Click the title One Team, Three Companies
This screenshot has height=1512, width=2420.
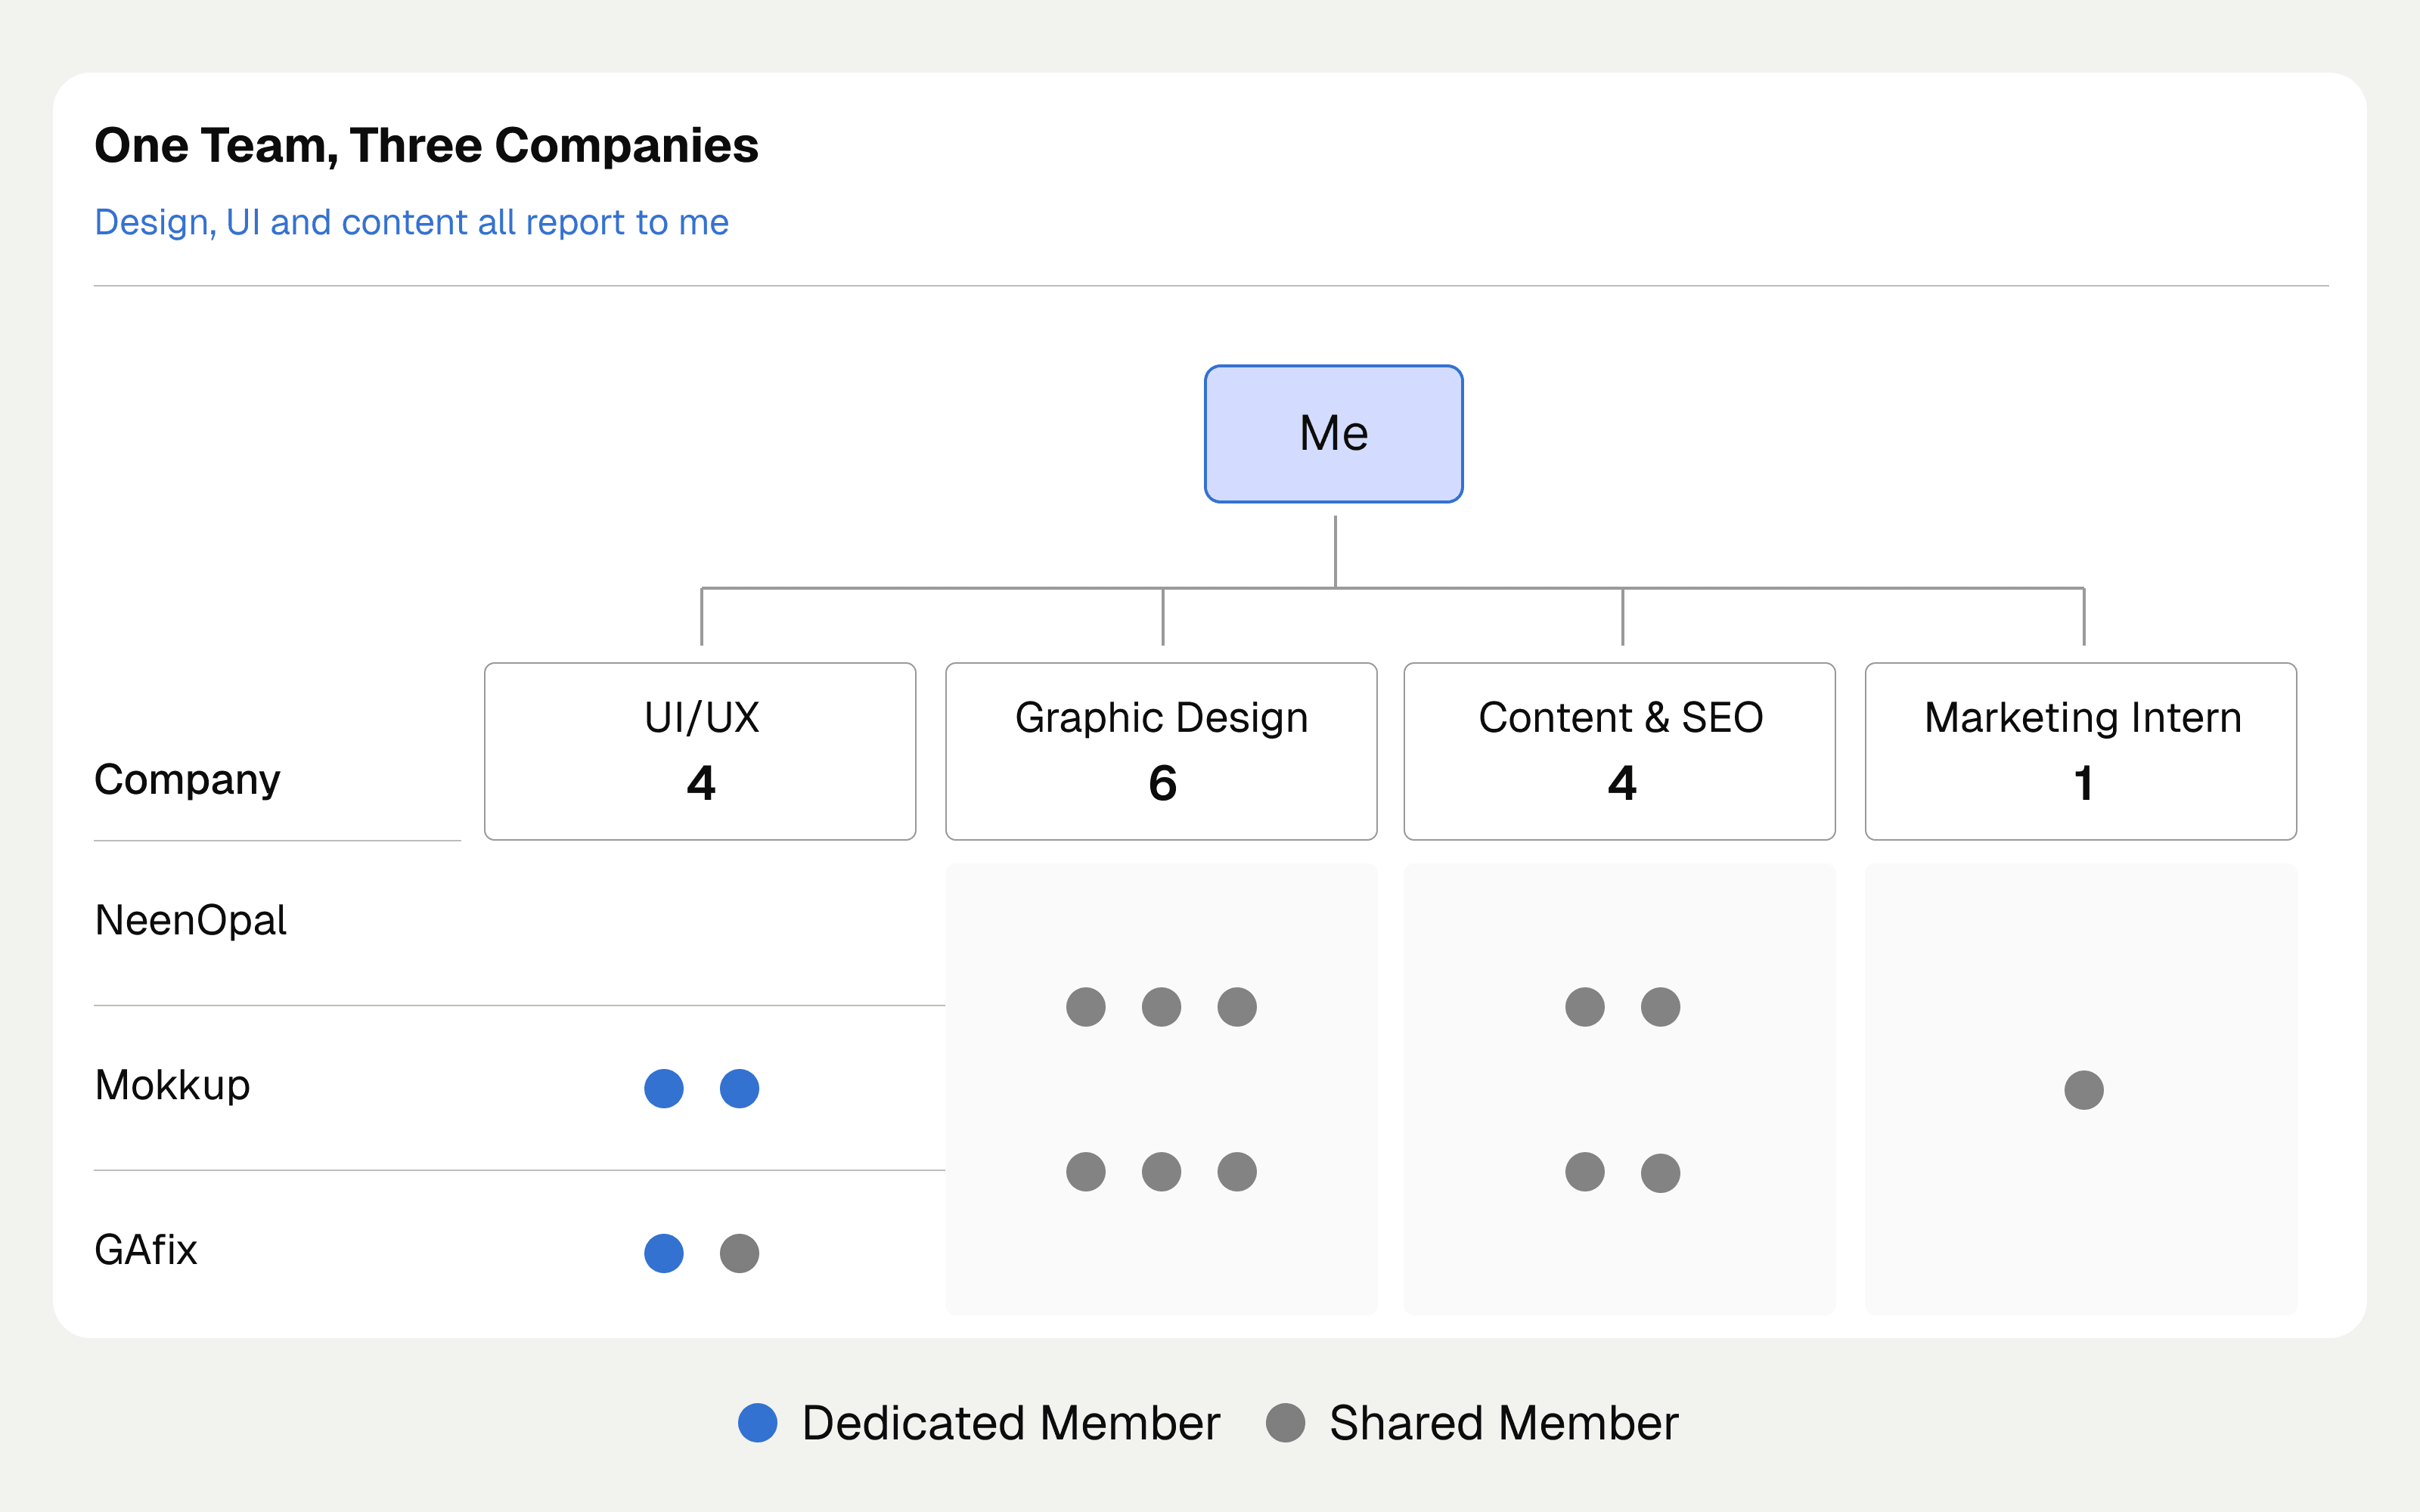[426, 146]
